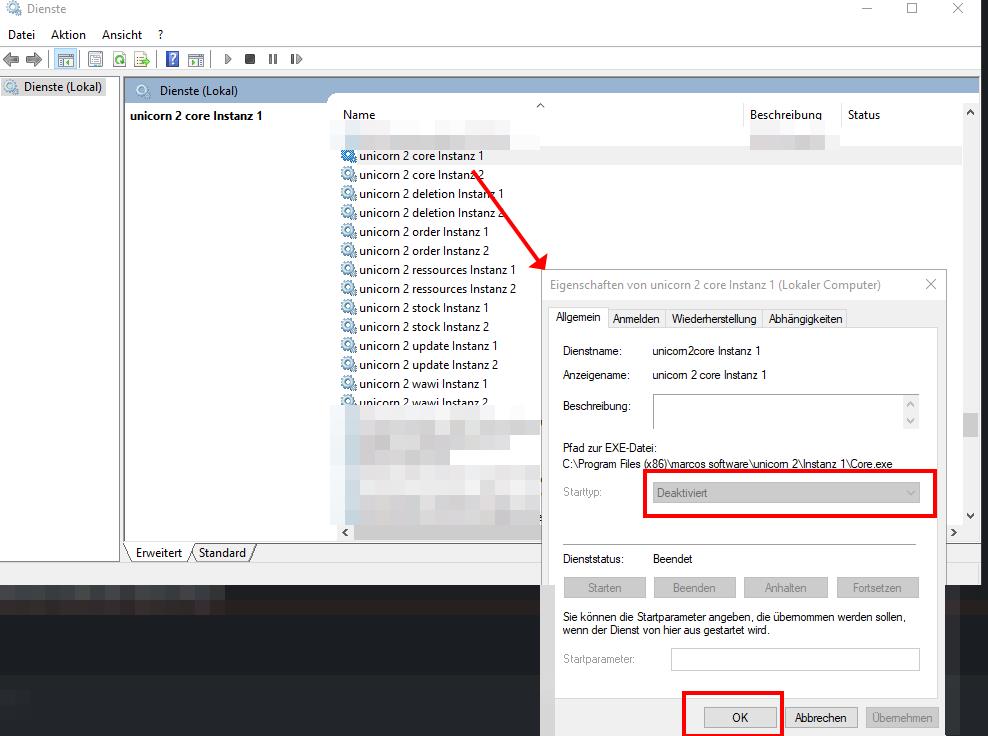Maximize the Dienste window
The width and height of the screenshot is (988, 736).
912,8
